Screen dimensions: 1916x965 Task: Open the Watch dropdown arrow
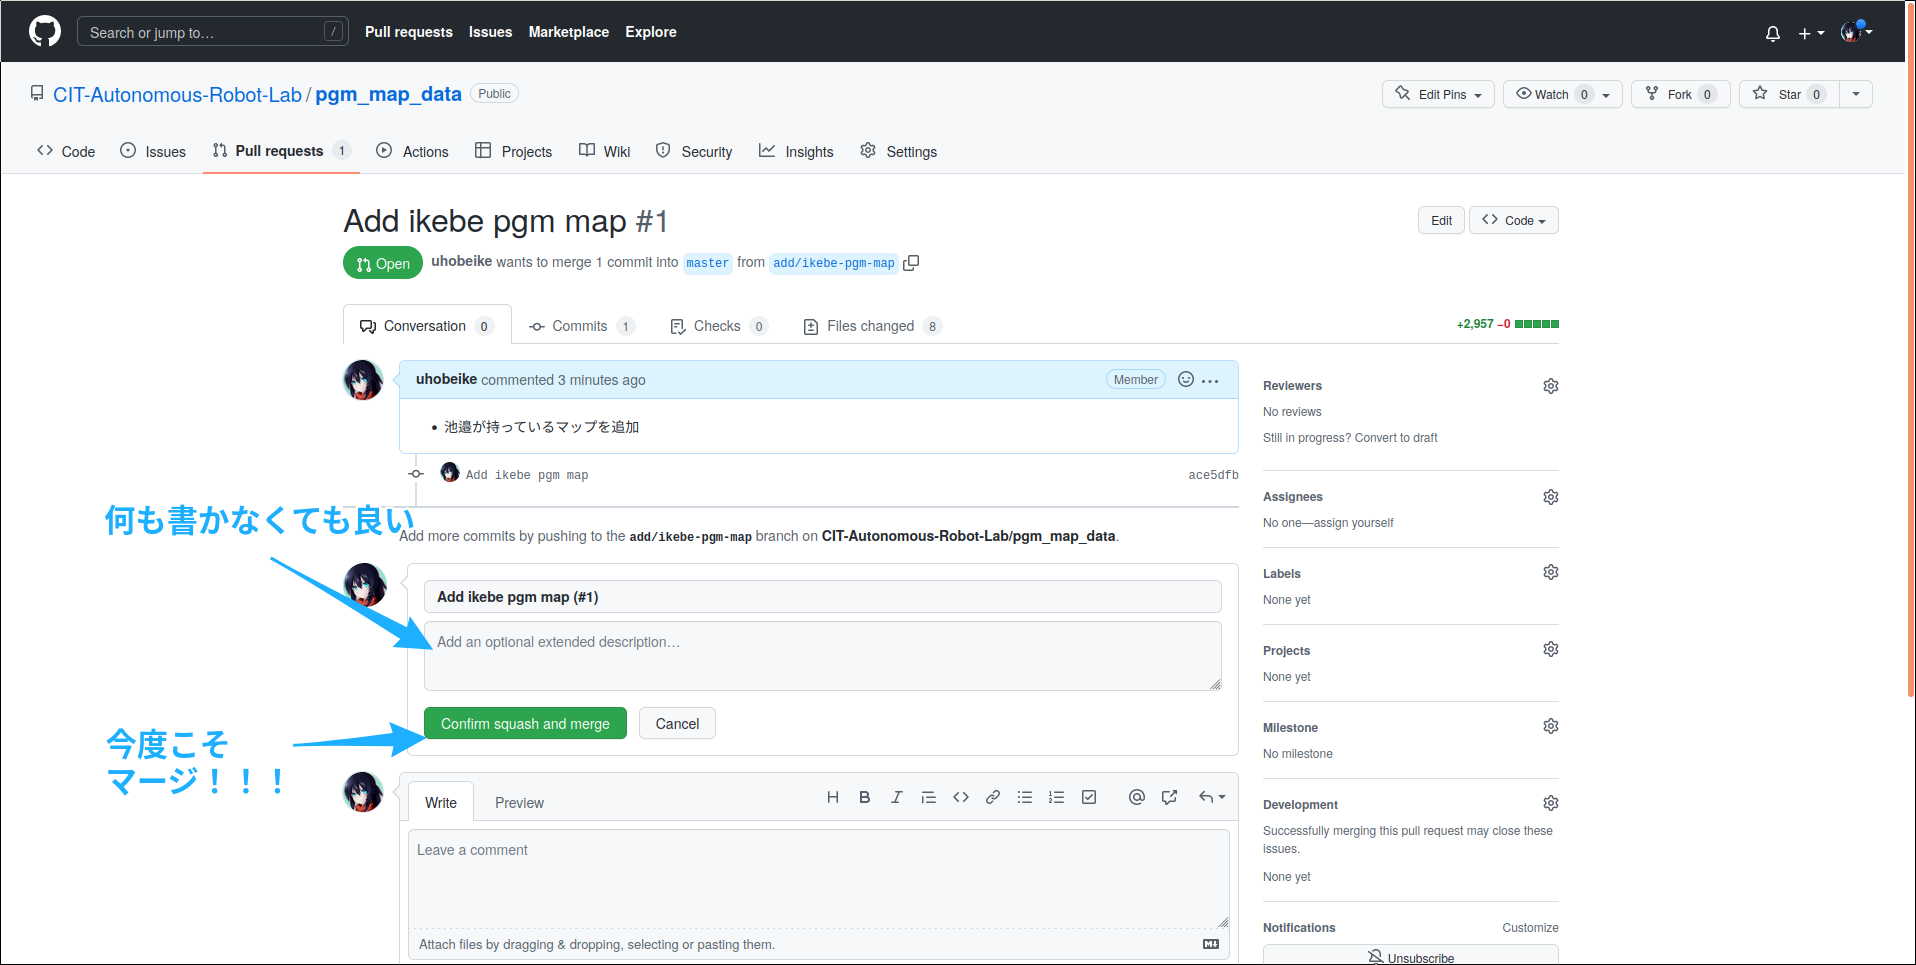pyautogui.click(x=1605, y=94)
